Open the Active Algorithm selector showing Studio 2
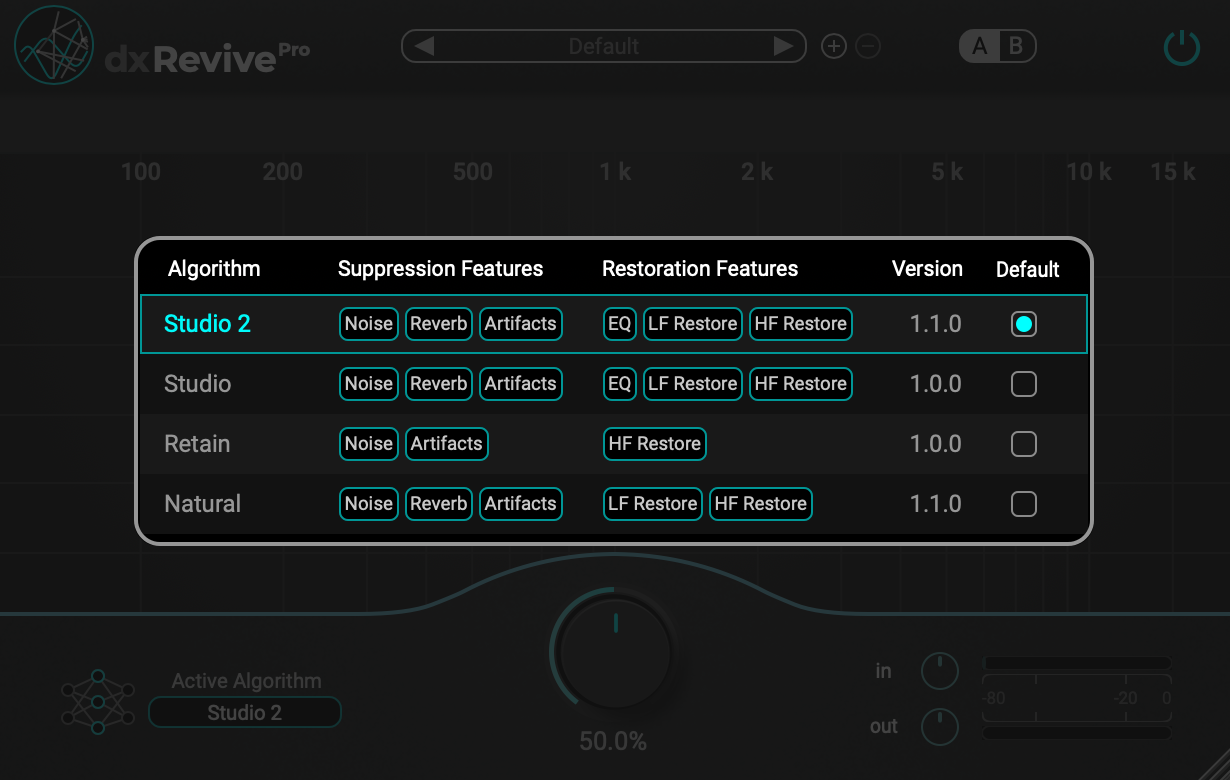The width and height of the screenshot is (1230, 780). 244,712
